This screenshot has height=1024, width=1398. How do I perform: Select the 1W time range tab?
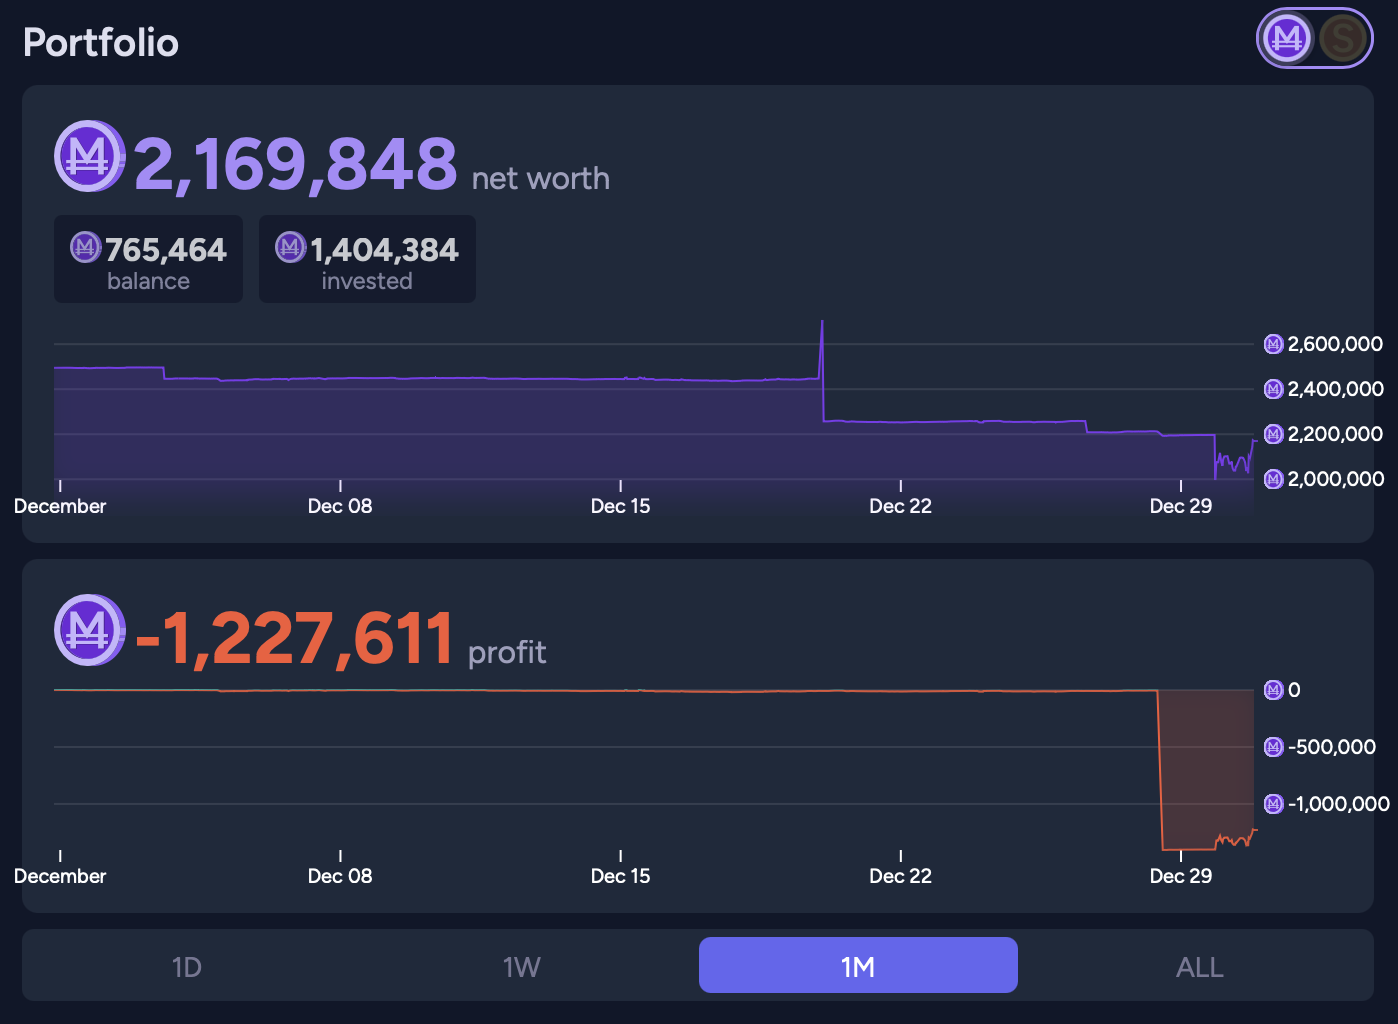coord(522,966)
